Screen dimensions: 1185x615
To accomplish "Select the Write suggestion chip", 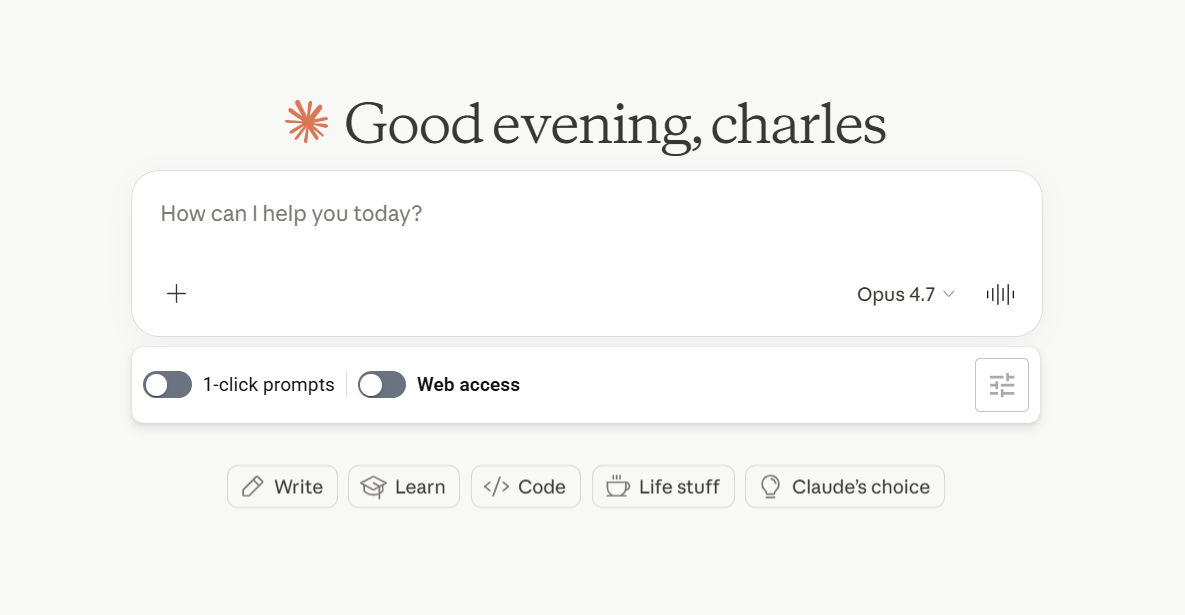I will pos(283,487).
